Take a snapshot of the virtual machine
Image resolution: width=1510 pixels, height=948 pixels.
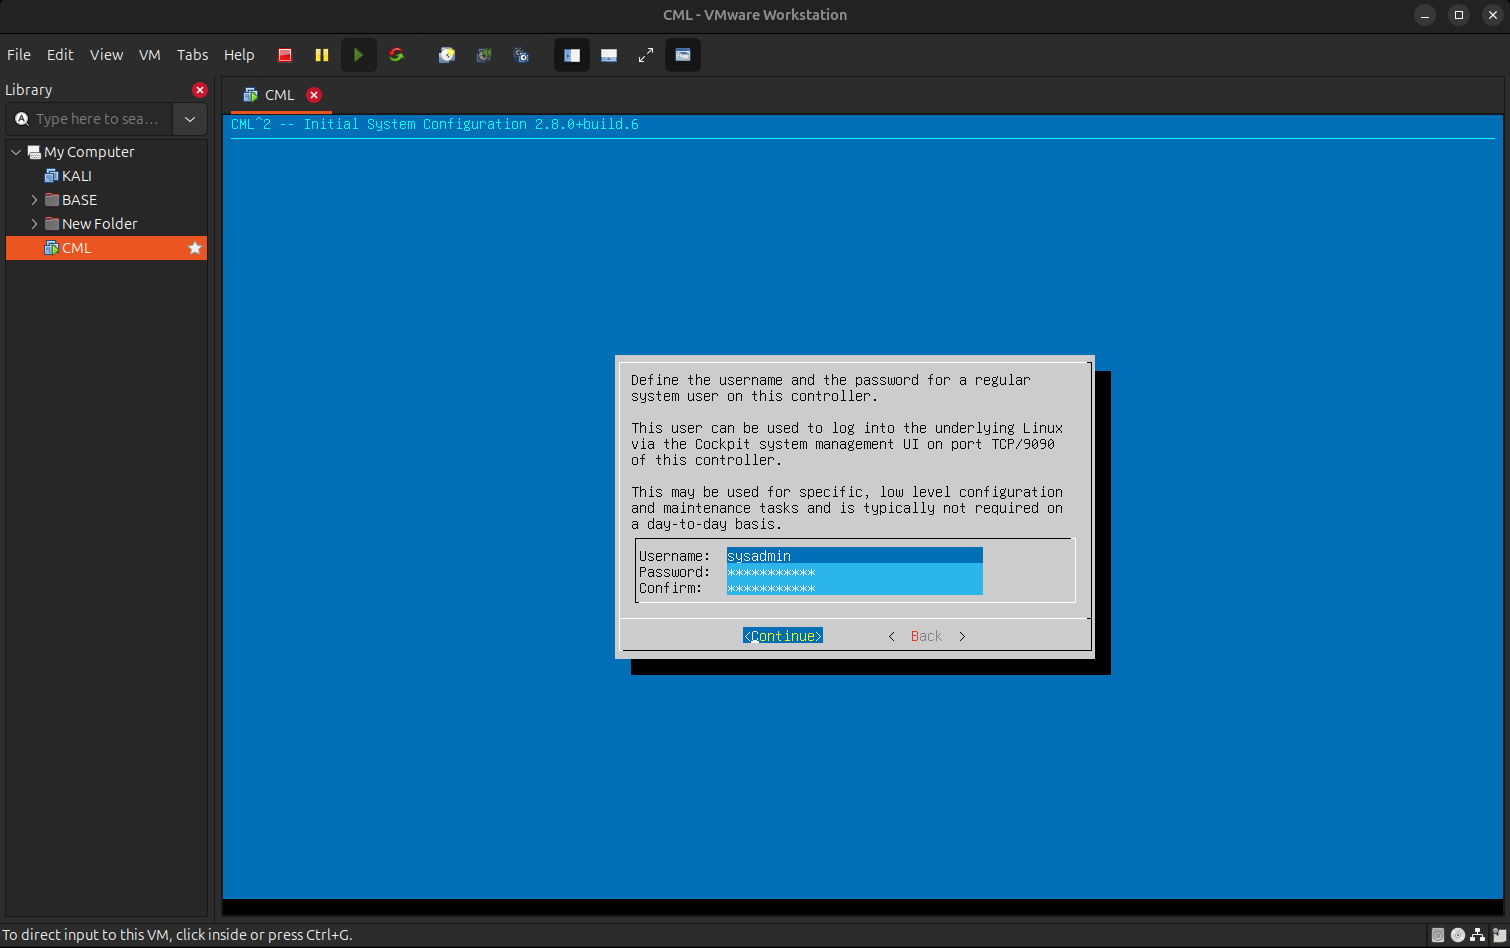pyautogui.click(x=447, y=55)
